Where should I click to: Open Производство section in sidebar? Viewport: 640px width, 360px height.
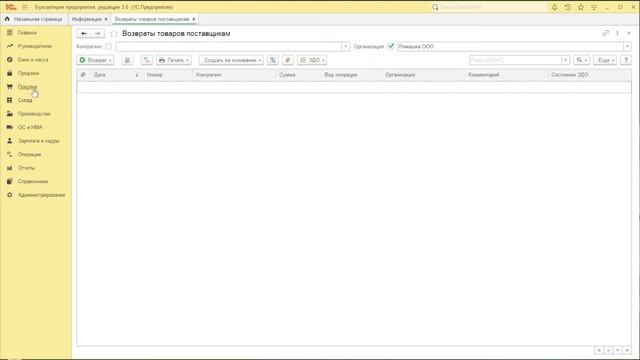34,113
